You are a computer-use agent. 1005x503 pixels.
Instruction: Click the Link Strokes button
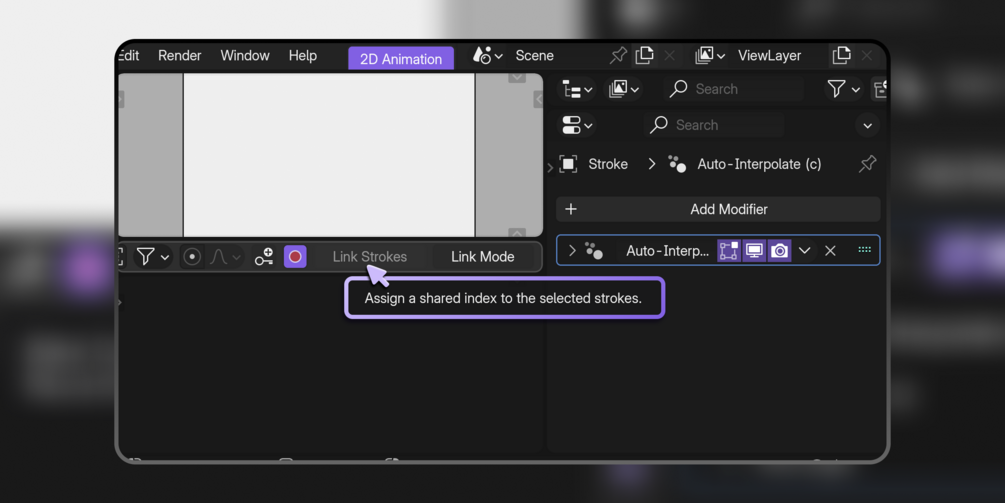tap(369, 257)
